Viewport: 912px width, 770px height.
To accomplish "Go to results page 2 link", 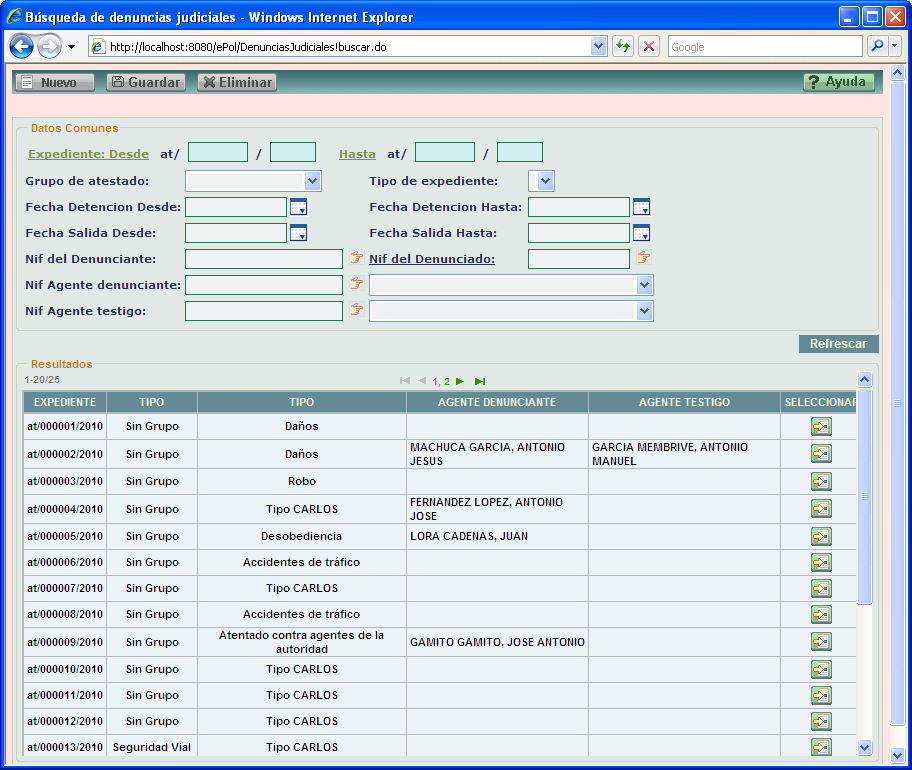I will 447,381.
